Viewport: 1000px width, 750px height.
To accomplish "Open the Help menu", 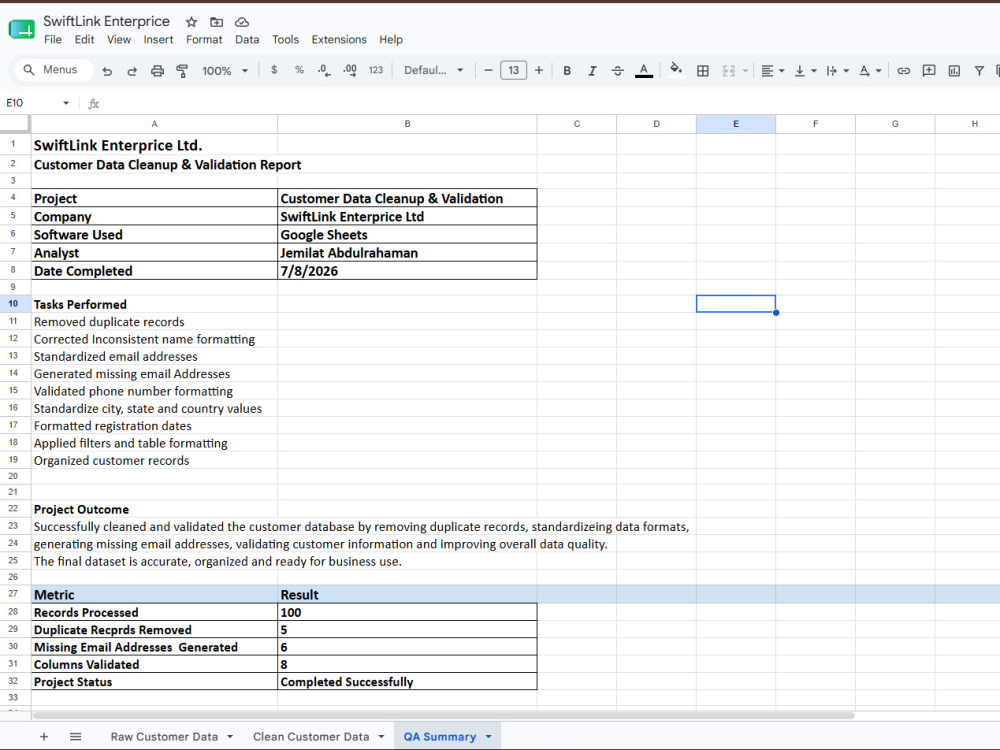I will pyautogui.click(x=391, y=40).
